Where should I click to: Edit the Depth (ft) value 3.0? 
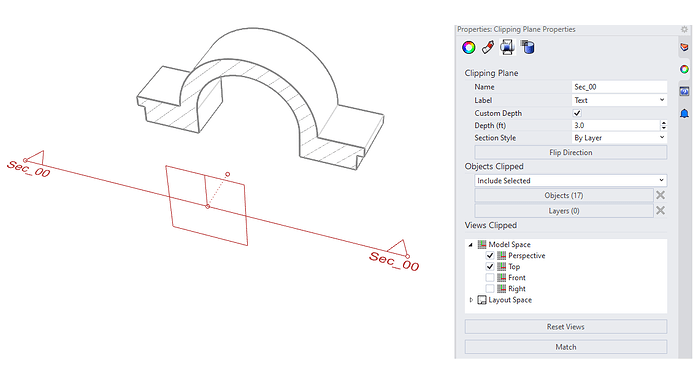(616, 126)
